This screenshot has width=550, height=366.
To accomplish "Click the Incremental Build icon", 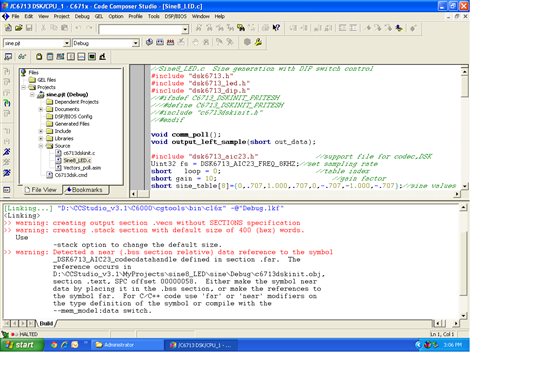I will point(160,42).
